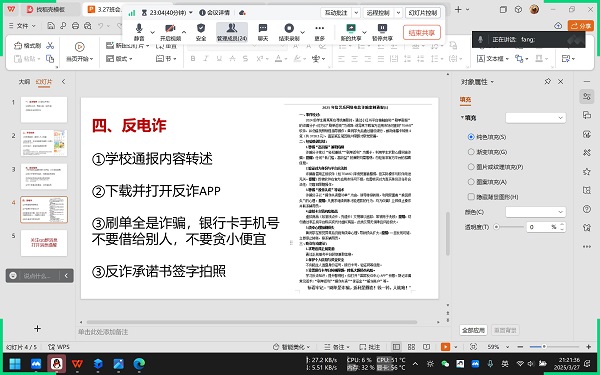Open the Text Box dropdown in ribbon
Screen dimensions: 600x375
pos(493,59)
